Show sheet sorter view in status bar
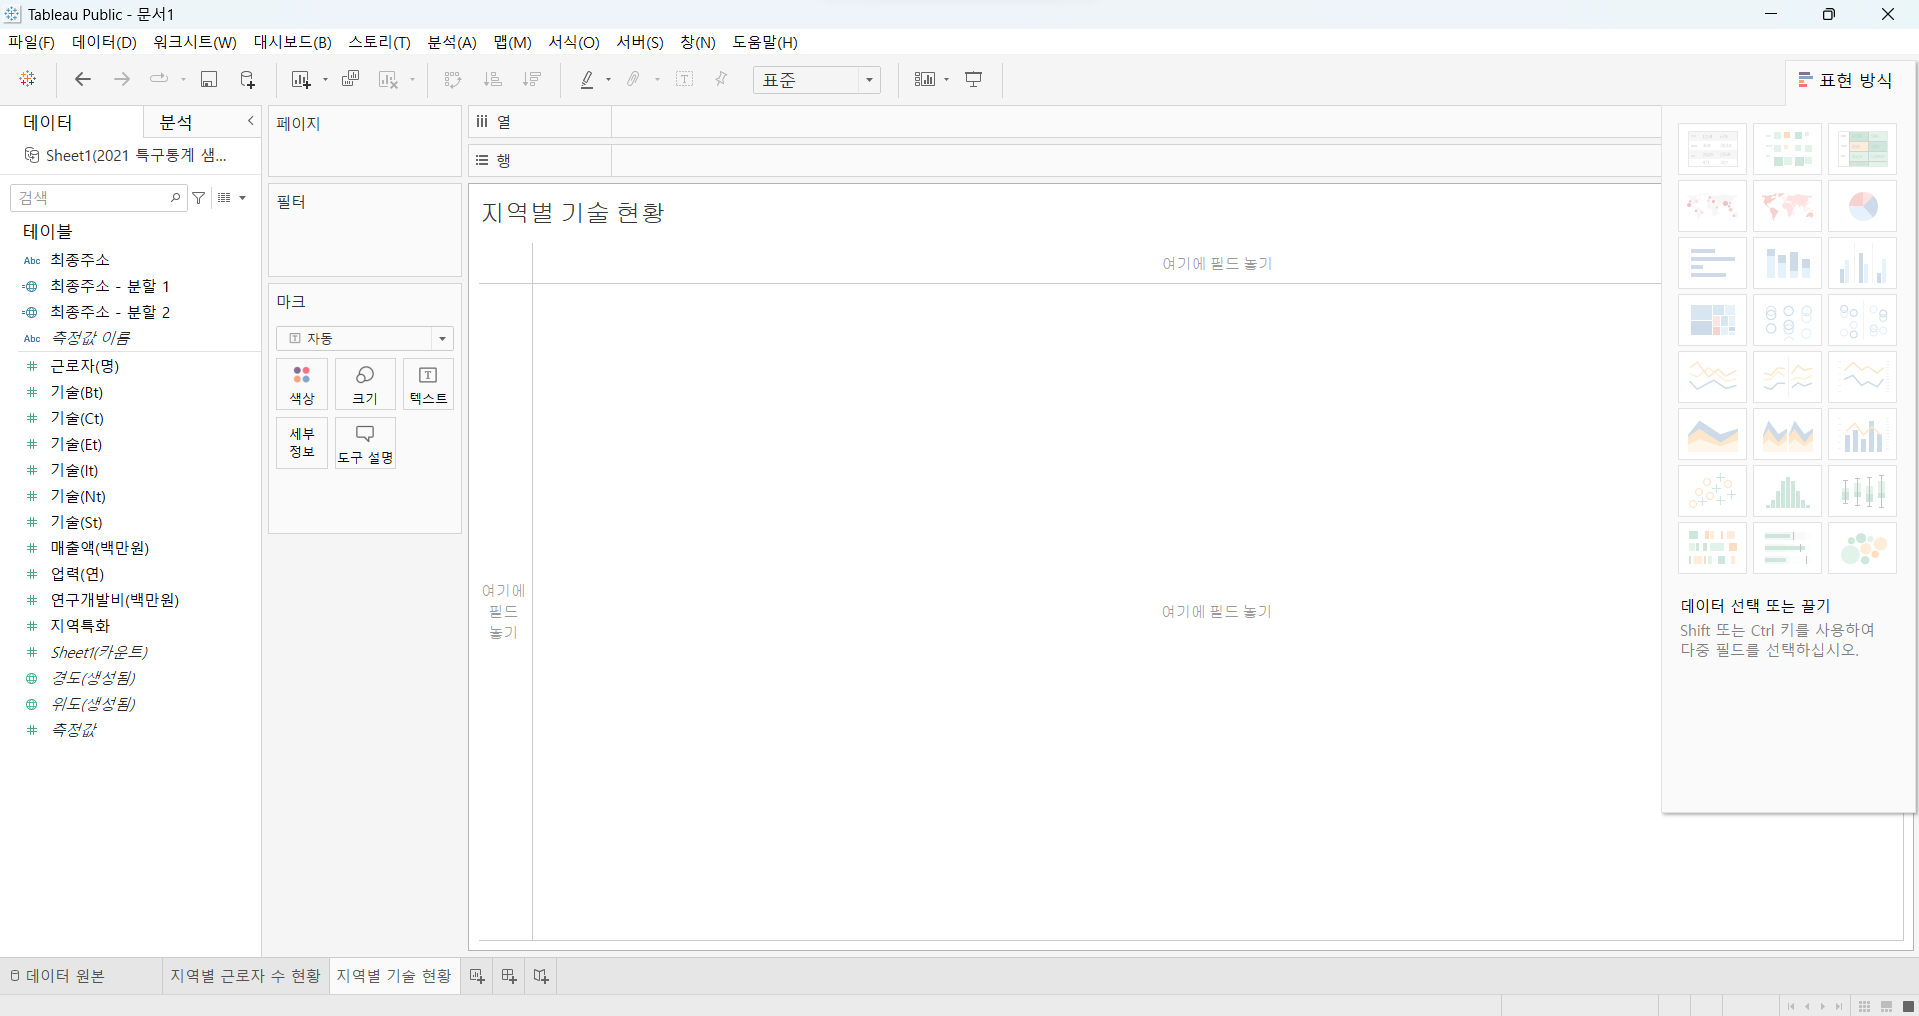Viewport: 1919px width, 1016px height. pos(1864,1006)
